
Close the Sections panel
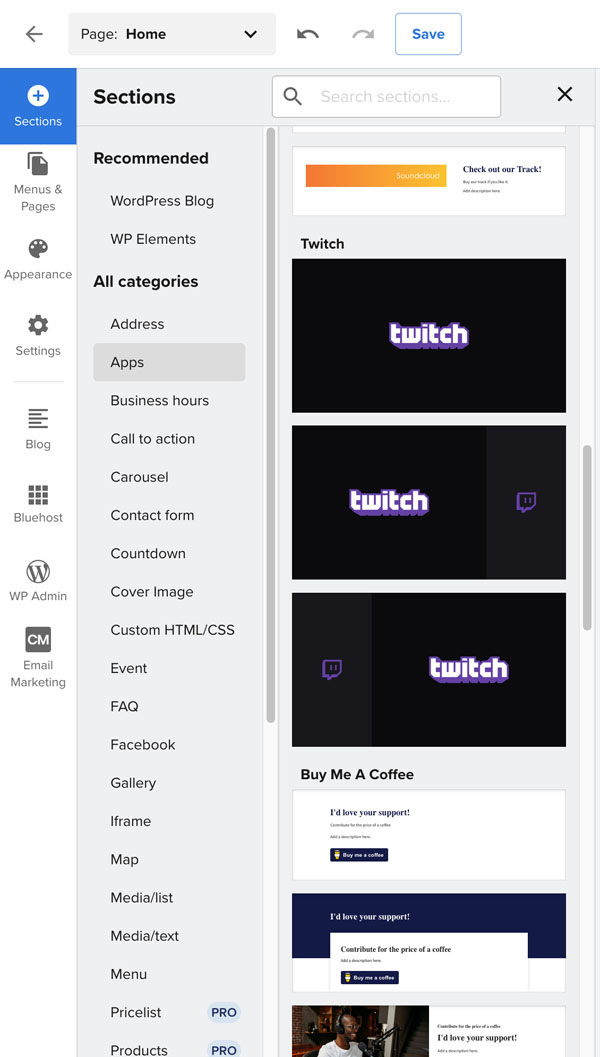coord(565,94)
